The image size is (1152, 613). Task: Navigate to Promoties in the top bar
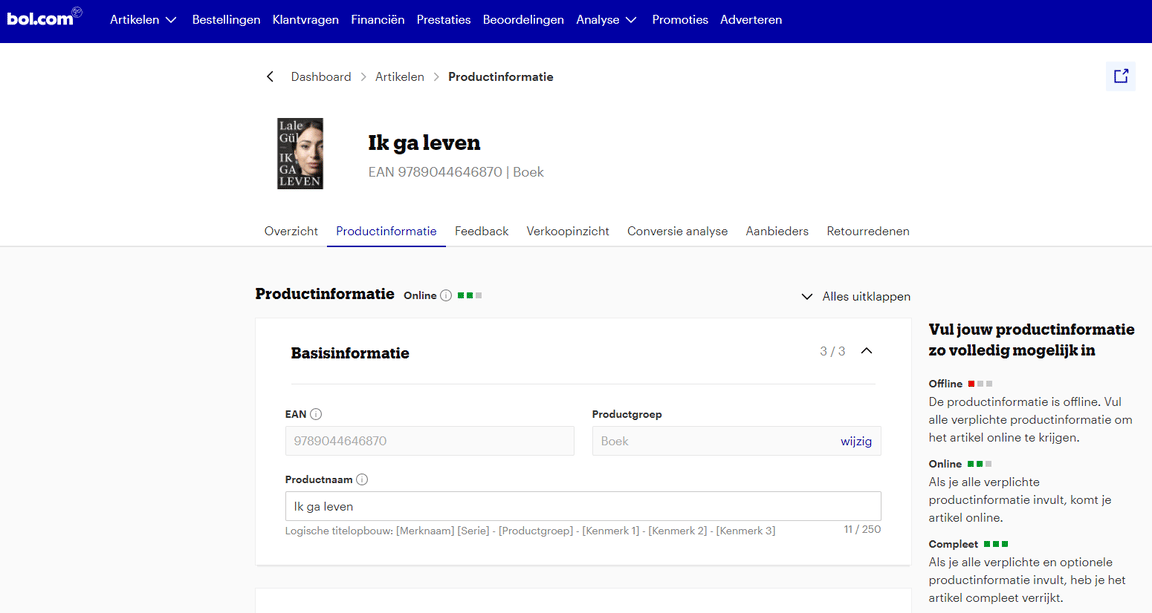(x=680, y=19)
